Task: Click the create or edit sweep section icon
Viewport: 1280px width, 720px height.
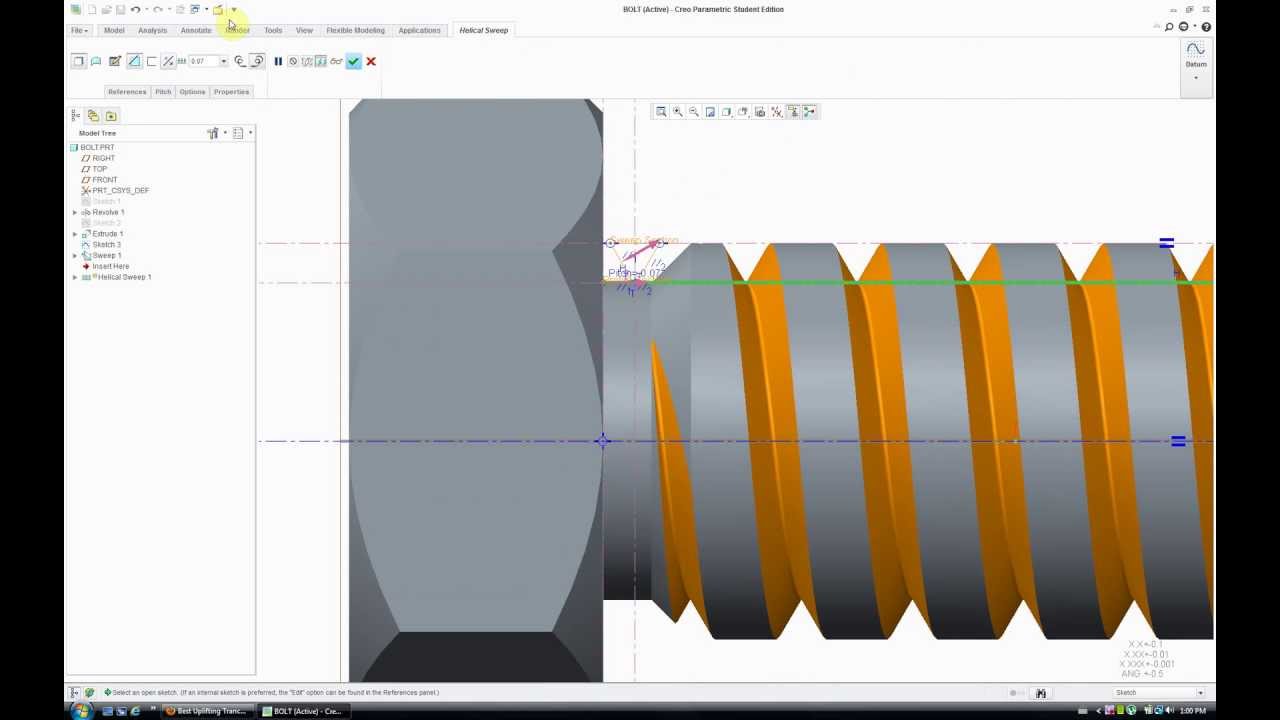Action: [x=115, y=61]
